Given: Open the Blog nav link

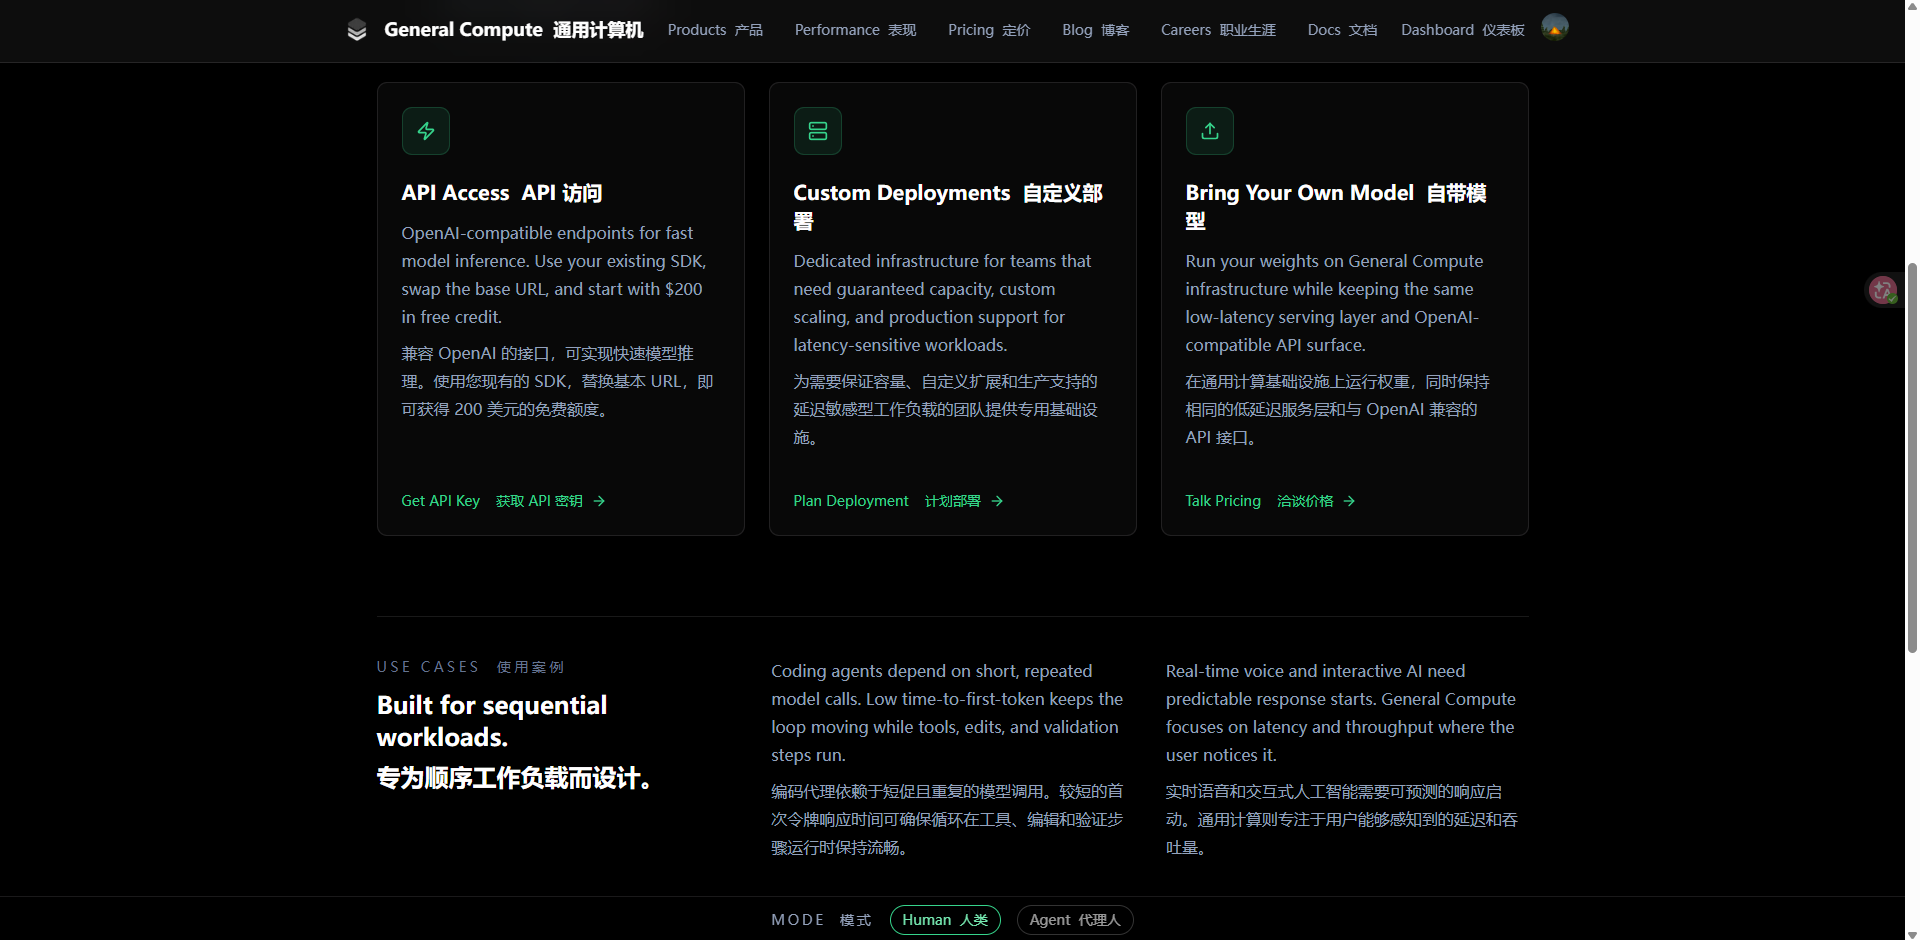Looking at the screenshot, I should pos(1095,30).
